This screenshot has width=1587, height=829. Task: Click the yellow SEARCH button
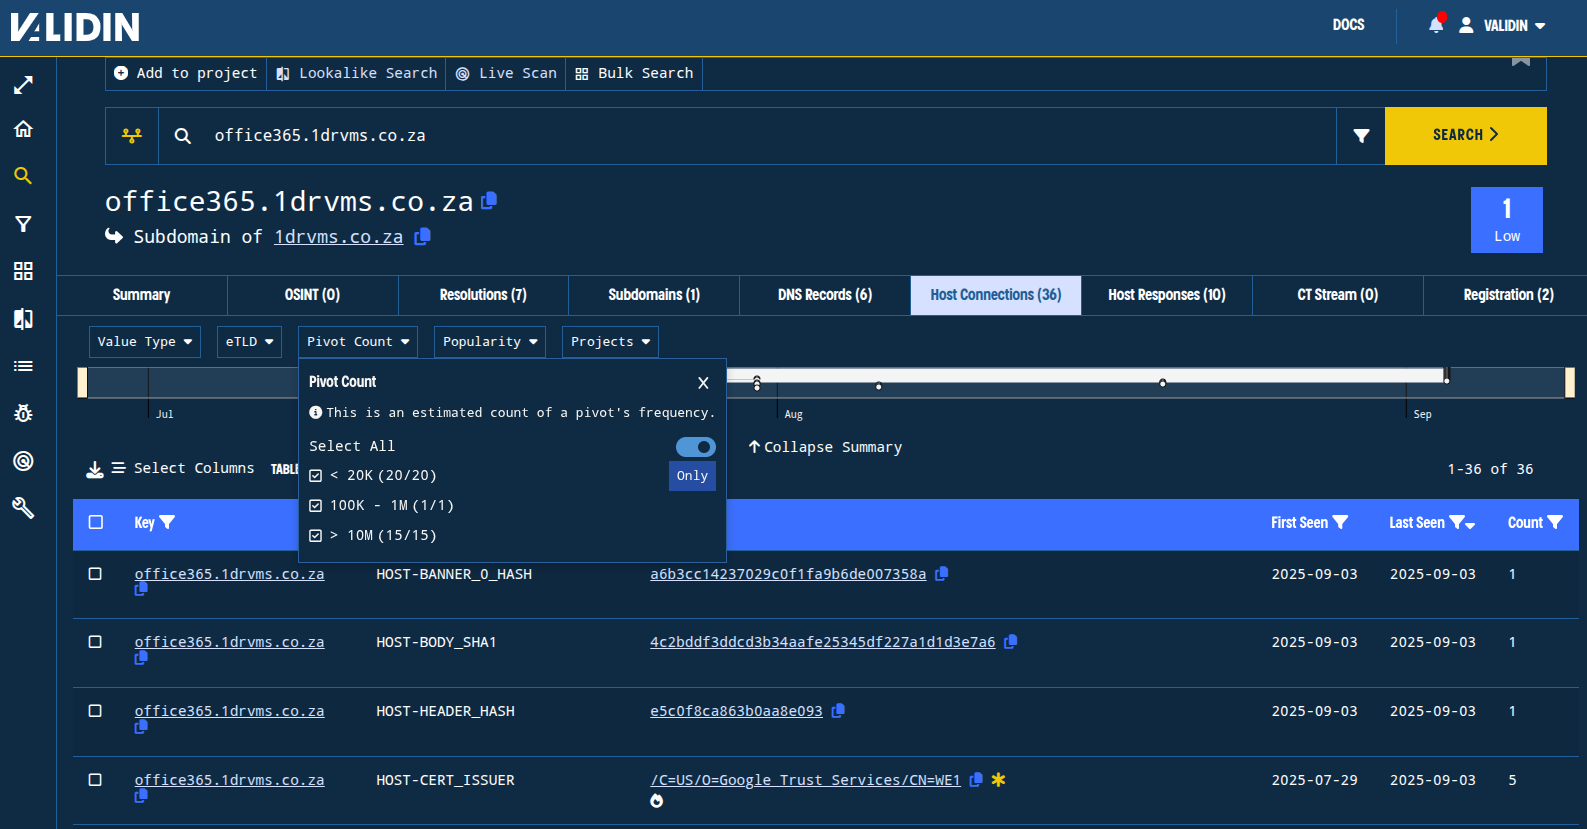pyautogui.click(x=1466, y=135)
